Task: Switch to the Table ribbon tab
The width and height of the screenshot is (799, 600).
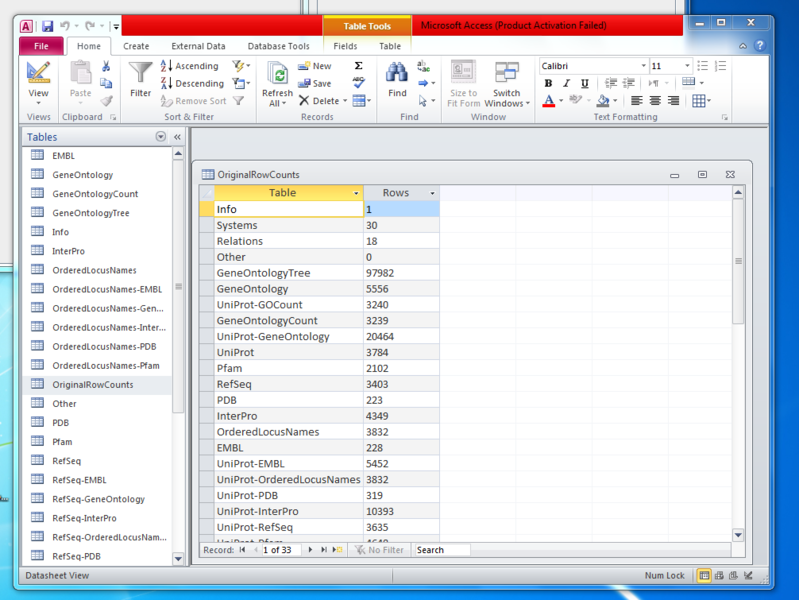Action: pyautogui.click(x=390, y=46)
